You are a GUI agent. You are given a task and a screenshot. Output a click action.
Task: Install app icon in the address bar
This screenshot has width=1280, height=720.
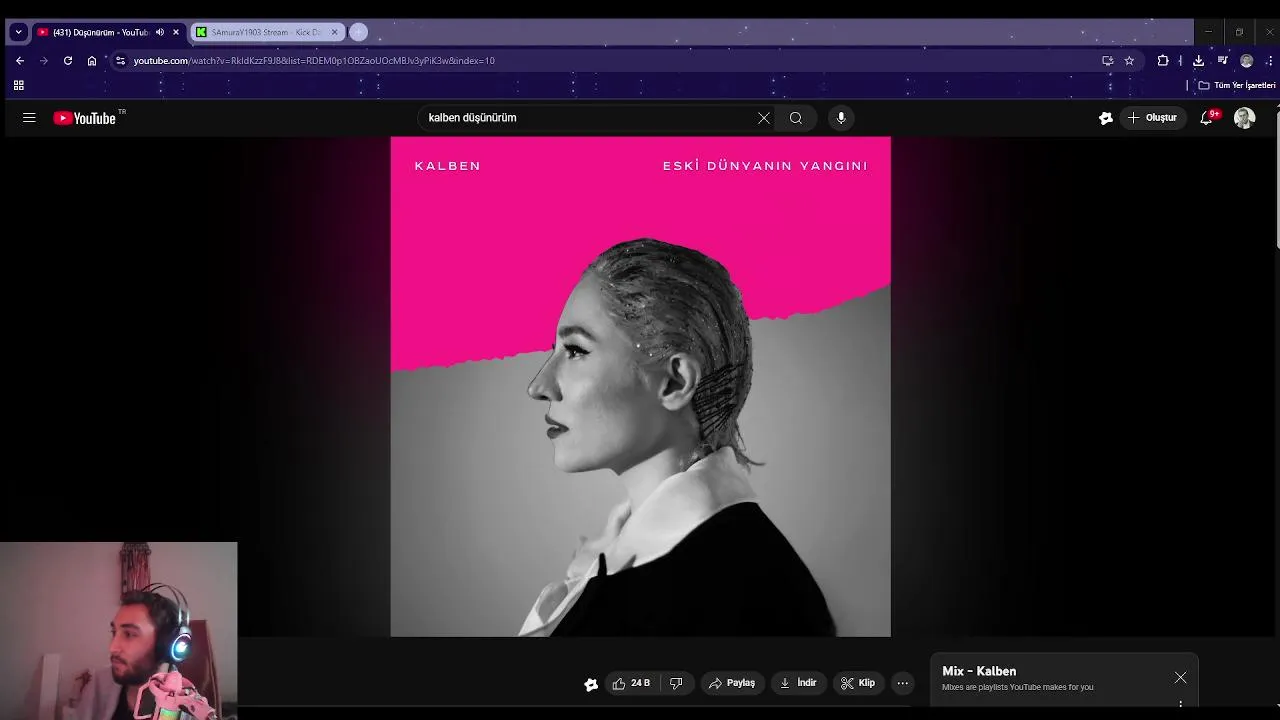pos(1107,61)
